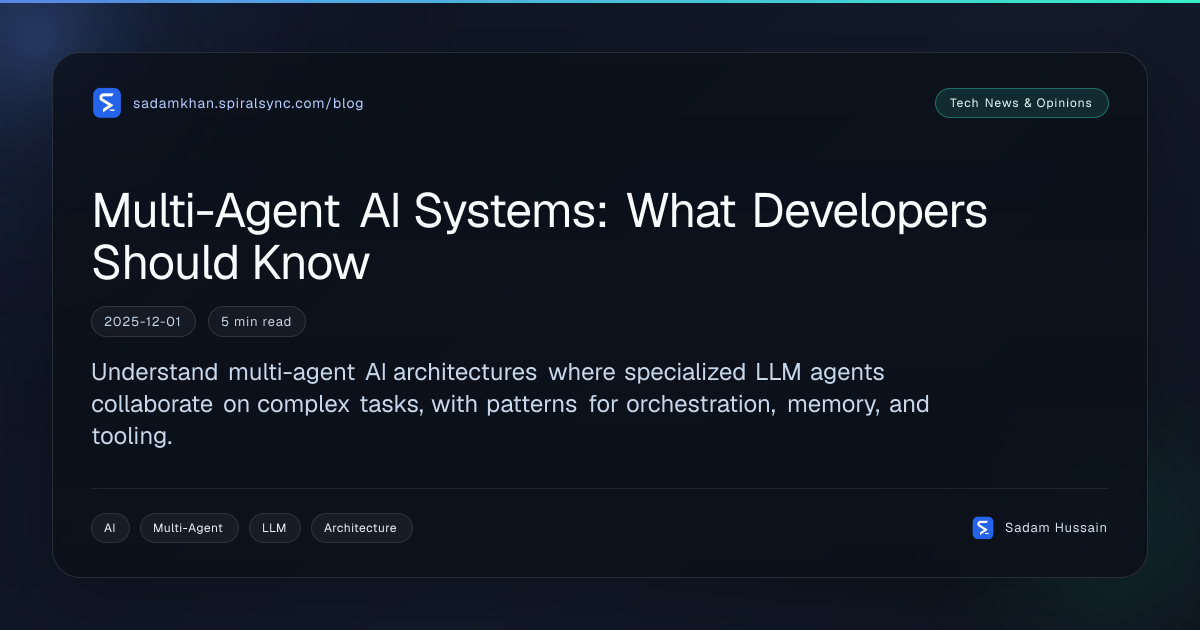The width and height of the screenshot is (1200, 630).
Task: Click the 2025-12-01 date pill
Action: tap(143, 322)
